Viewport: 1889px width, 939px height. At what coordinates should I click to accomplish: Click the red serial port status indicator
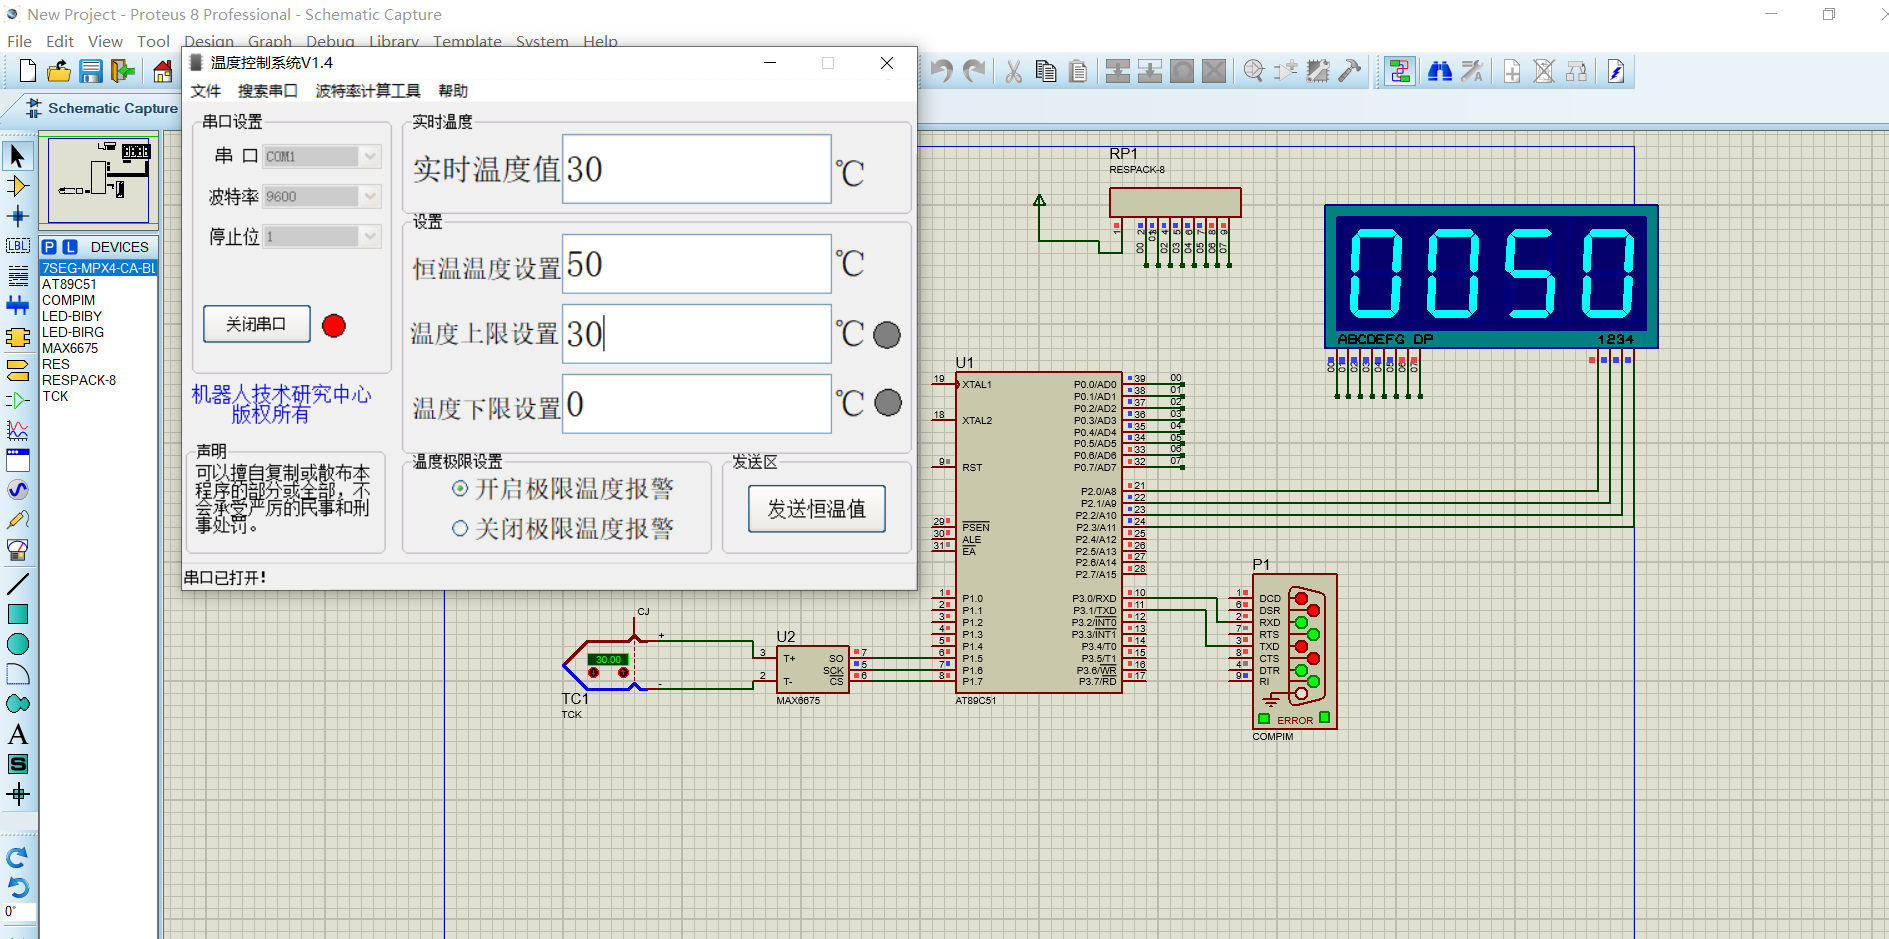[x=334, y=326]
